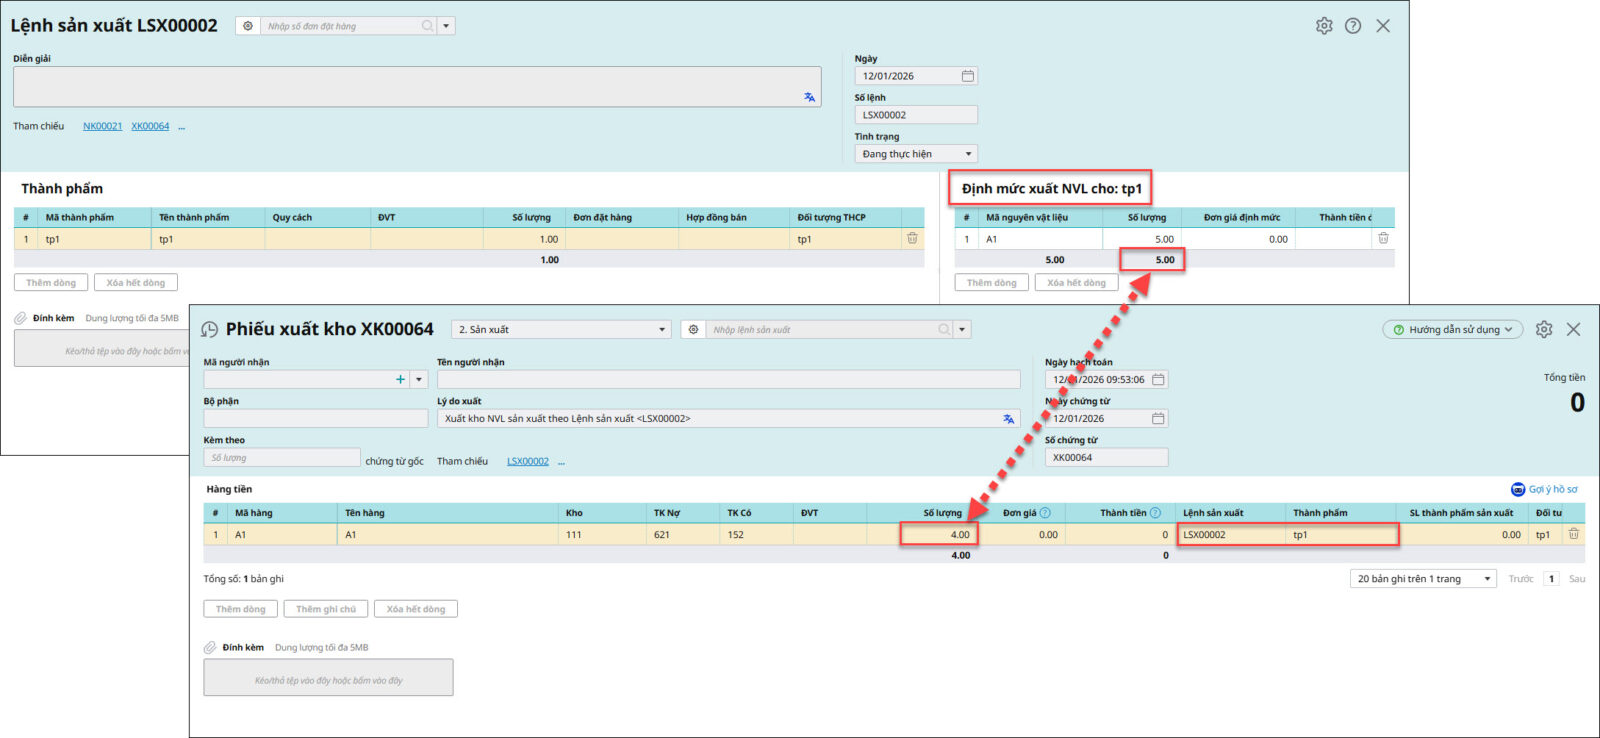1600x738 pixels.
Task: Delete material A1 row in Định mức table
Action: pyautogui.click(x=1383, y=239)
